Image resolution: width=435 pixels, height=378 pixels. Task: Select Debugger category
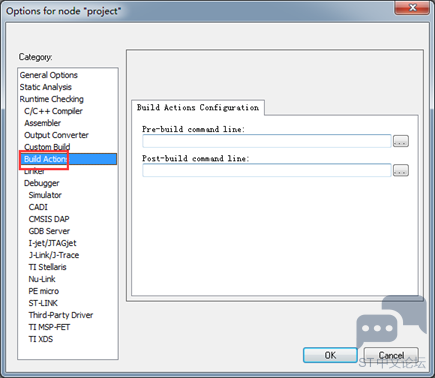(41, 183)
